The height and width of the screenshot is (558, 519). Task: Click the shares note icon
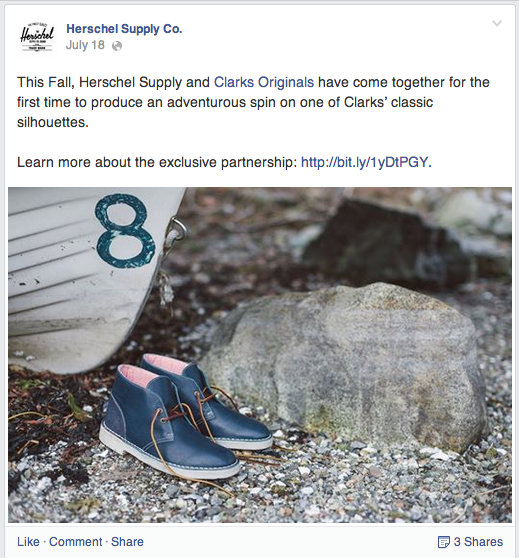point(444,542)
